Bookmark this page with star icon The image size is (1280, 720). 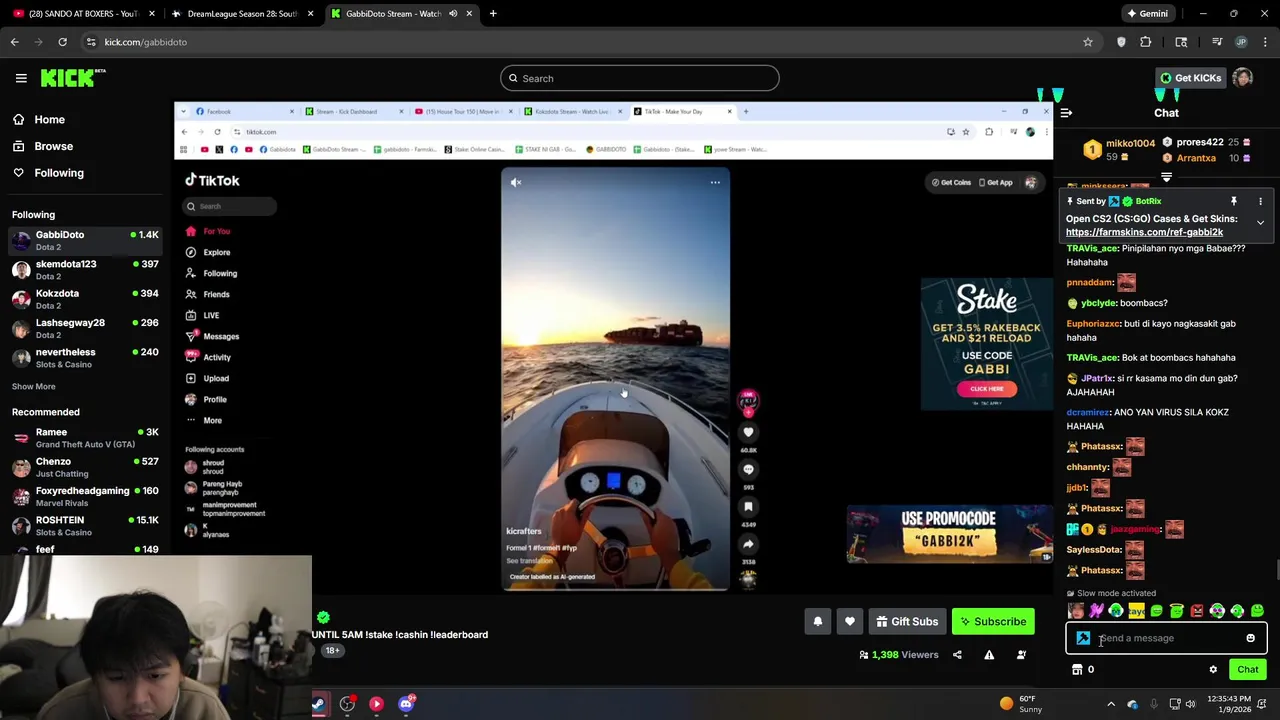tap(1088, 42)
